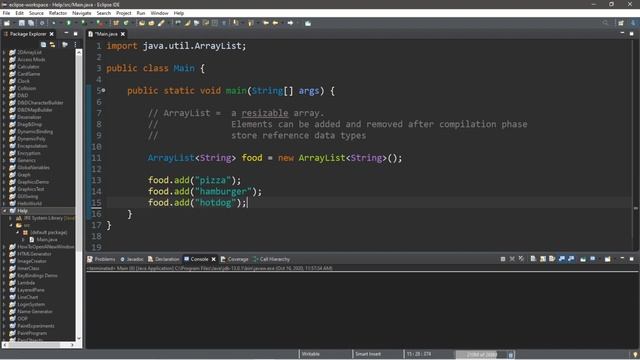Switch to the Problems tab
The image size is (640, 360).
pos(102,259)
